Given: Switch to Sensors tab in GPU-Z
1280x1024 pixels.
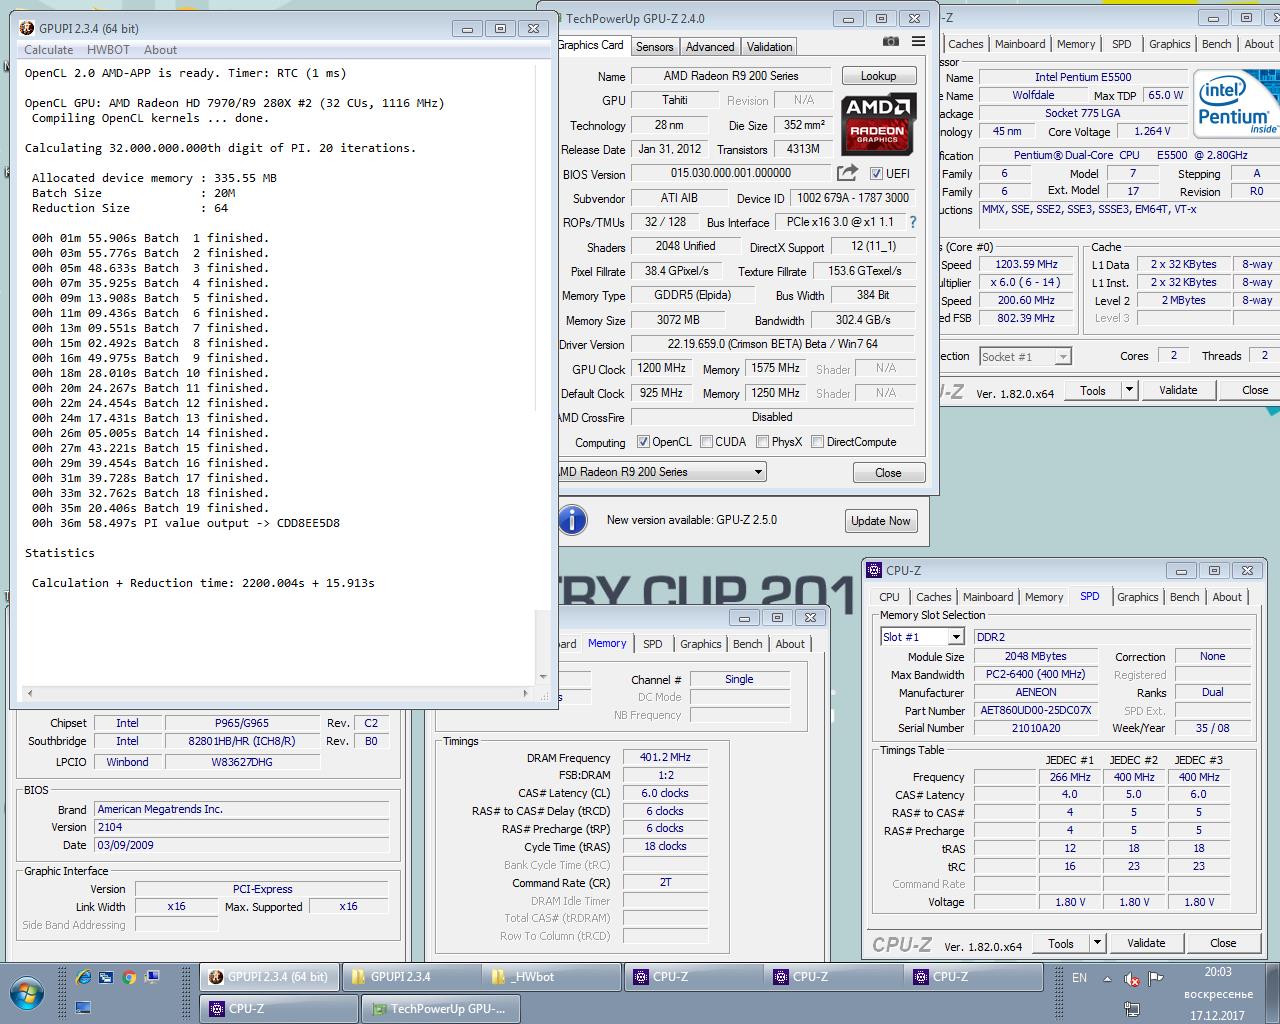Looking at the screenshot, I should tap(655, 47).
